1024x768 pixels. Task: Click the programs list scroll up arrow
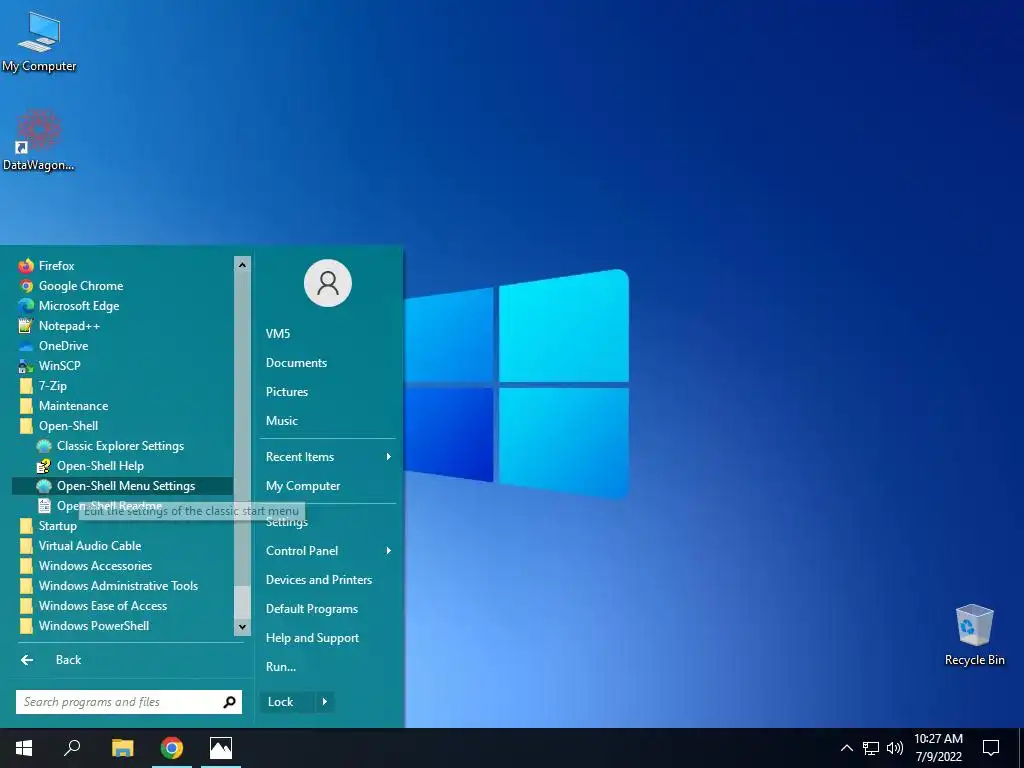pos(242,264)
